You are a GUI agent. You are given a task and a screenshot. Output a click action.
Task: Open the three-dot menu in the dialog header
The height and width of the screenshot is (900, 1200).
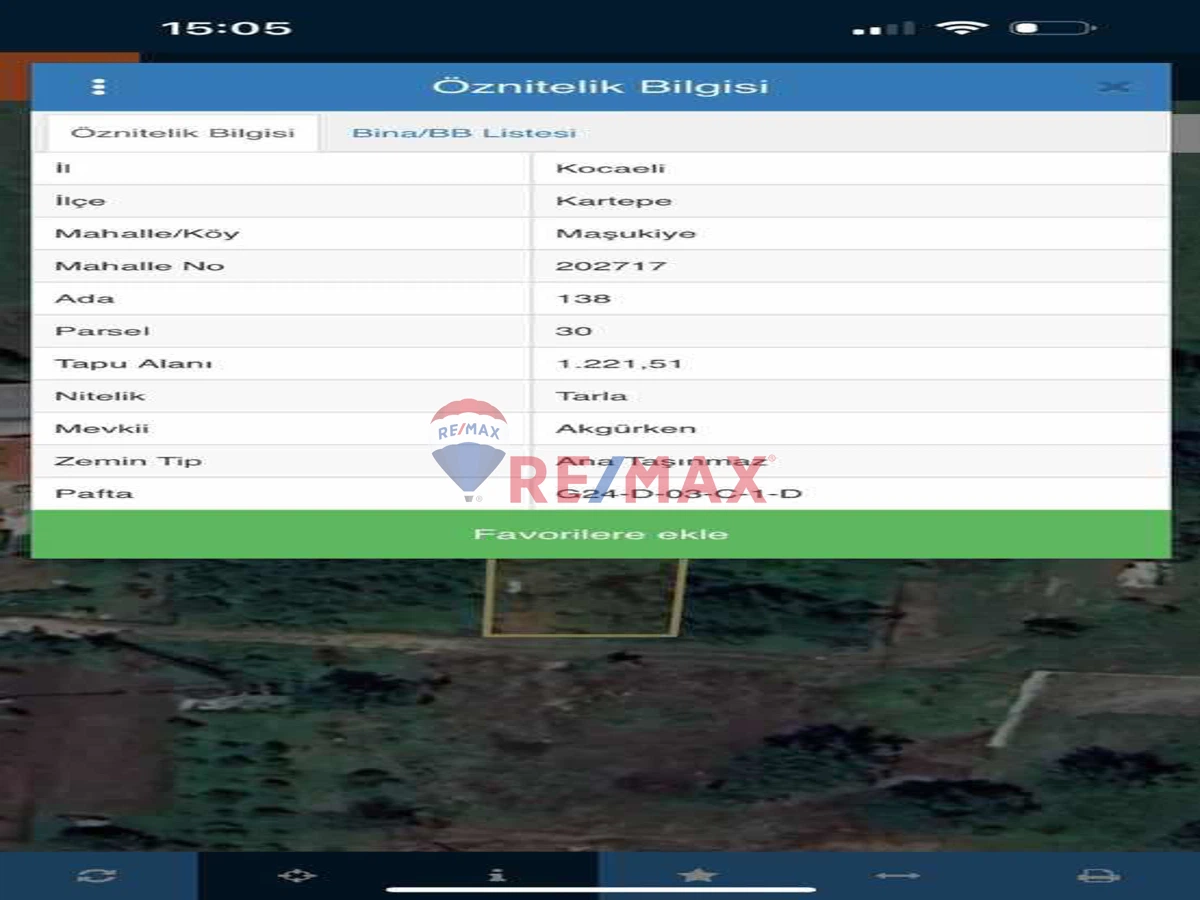pyautogui.click(x=98, y=87)
